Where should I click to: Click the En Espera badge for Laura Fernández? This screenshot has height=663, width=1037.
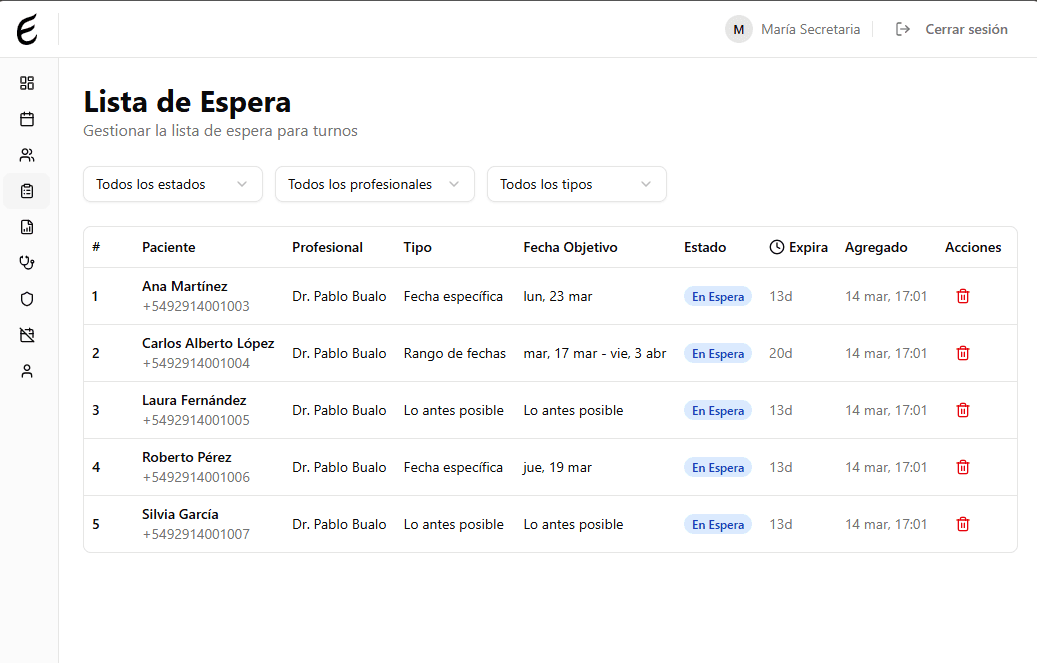click(717, 410)
